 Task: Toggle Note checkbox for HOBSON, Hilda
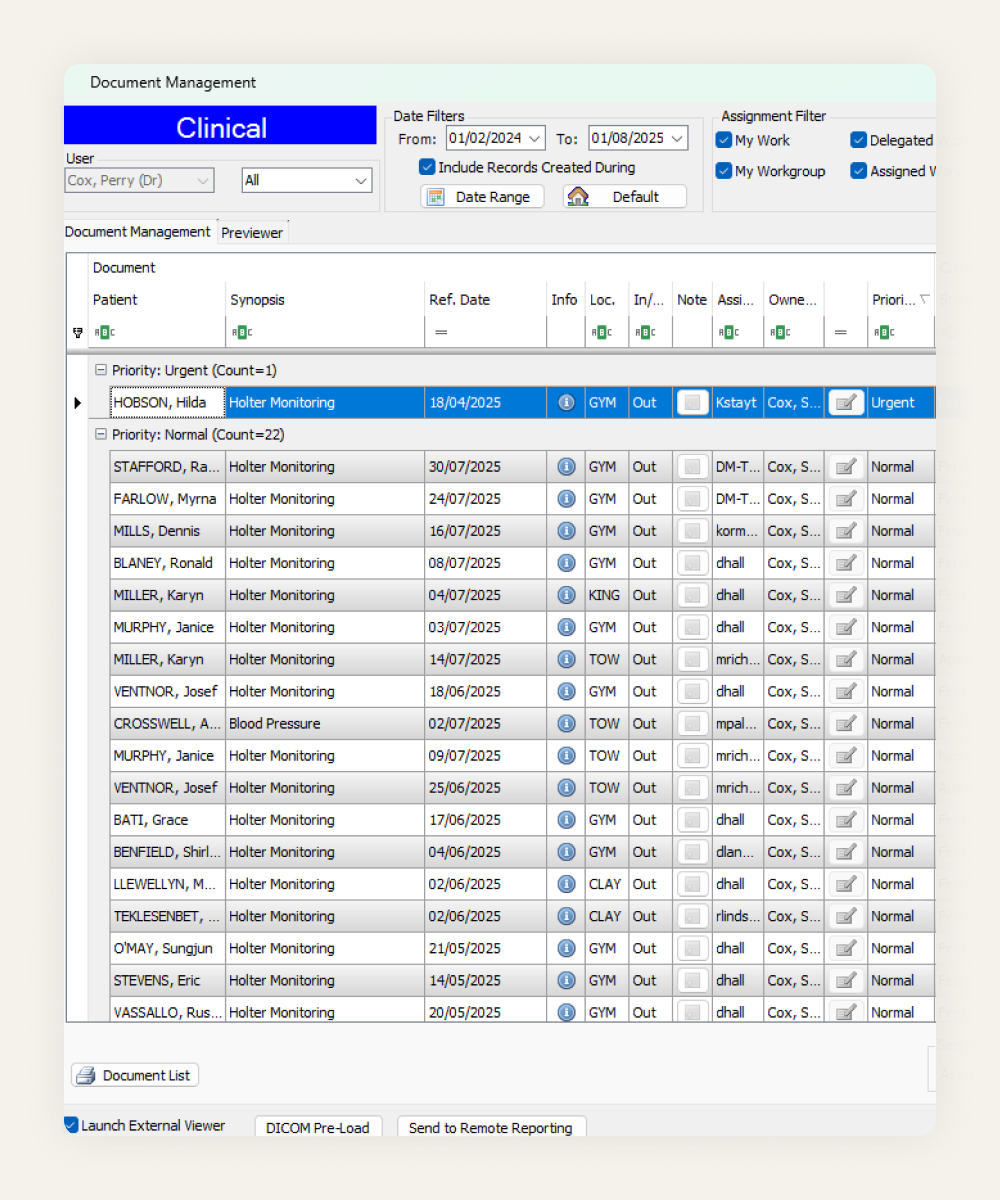click(692, 403)
